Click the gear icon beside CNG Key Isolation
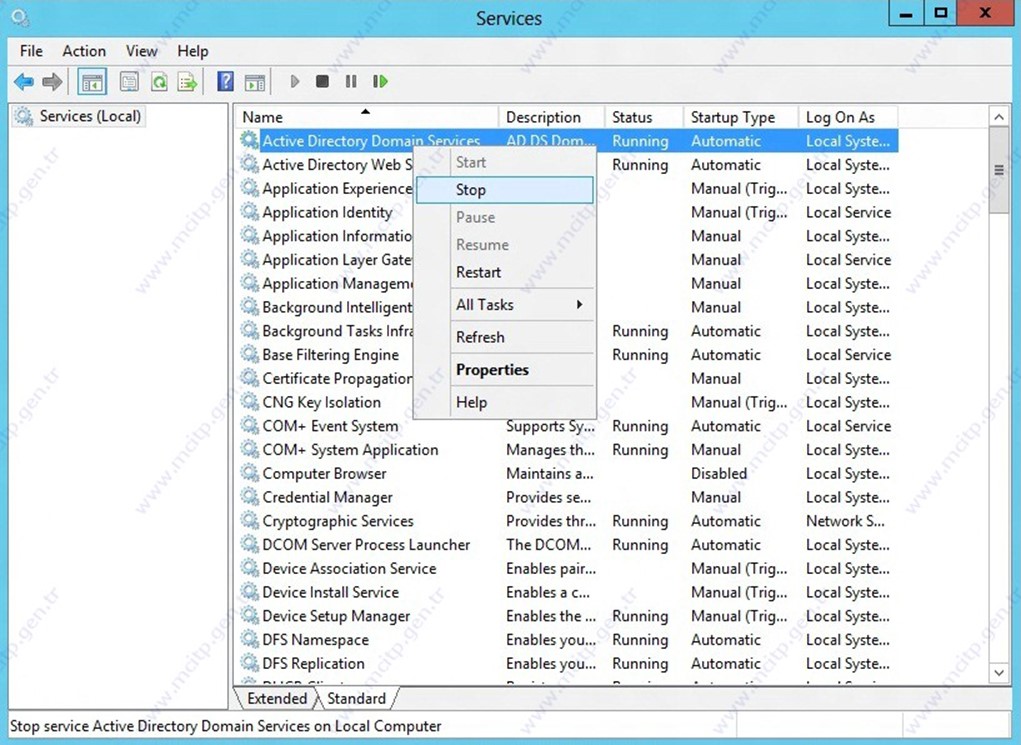The image size is (1021, 745). pyautogui.click(x=249, y=402)
